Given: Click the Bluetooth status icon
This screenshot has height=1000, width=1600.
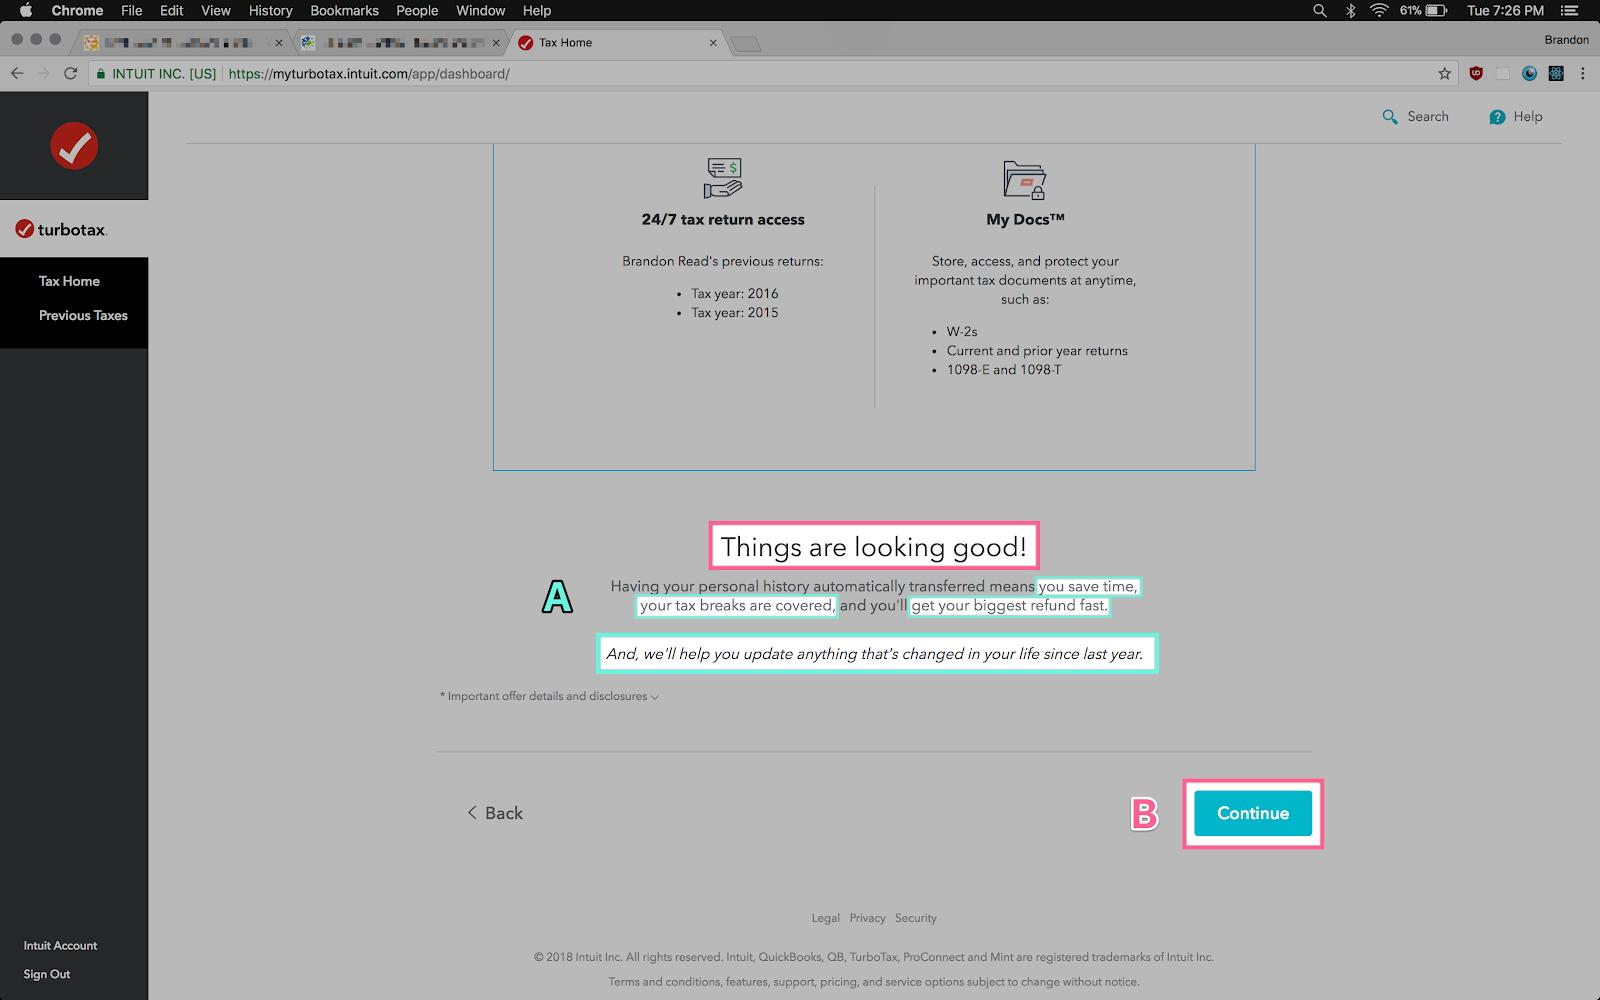Looking at the screenshot, I should click(1351, 10).
